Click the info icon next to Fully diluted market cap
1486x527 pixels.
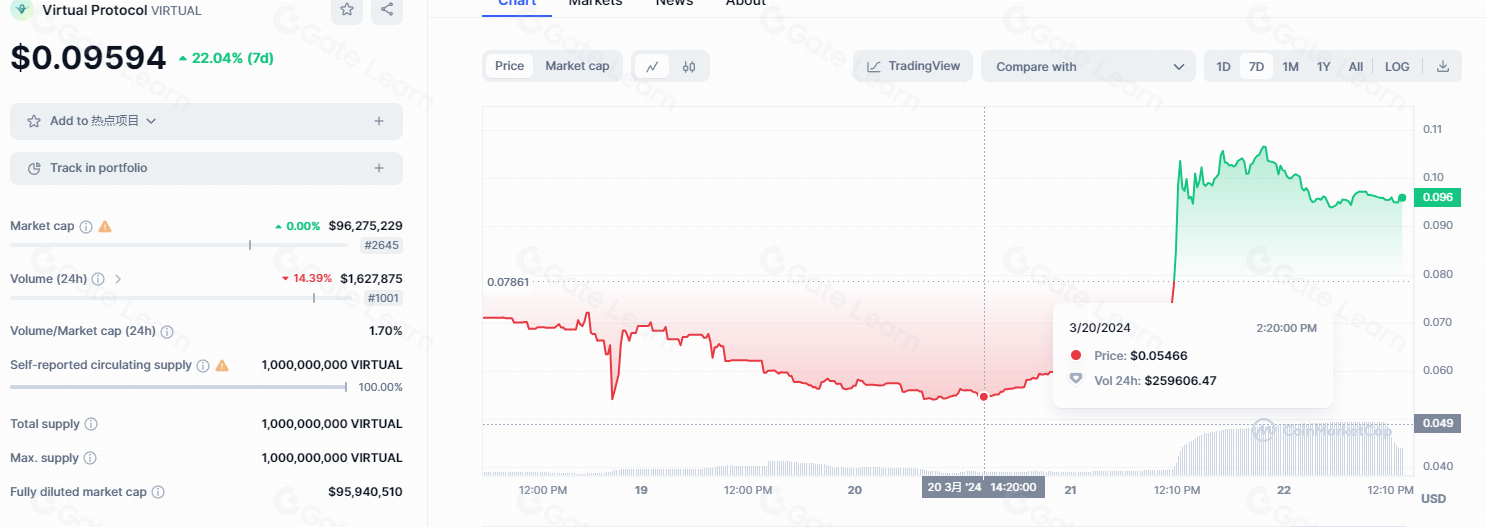[158, 492]
